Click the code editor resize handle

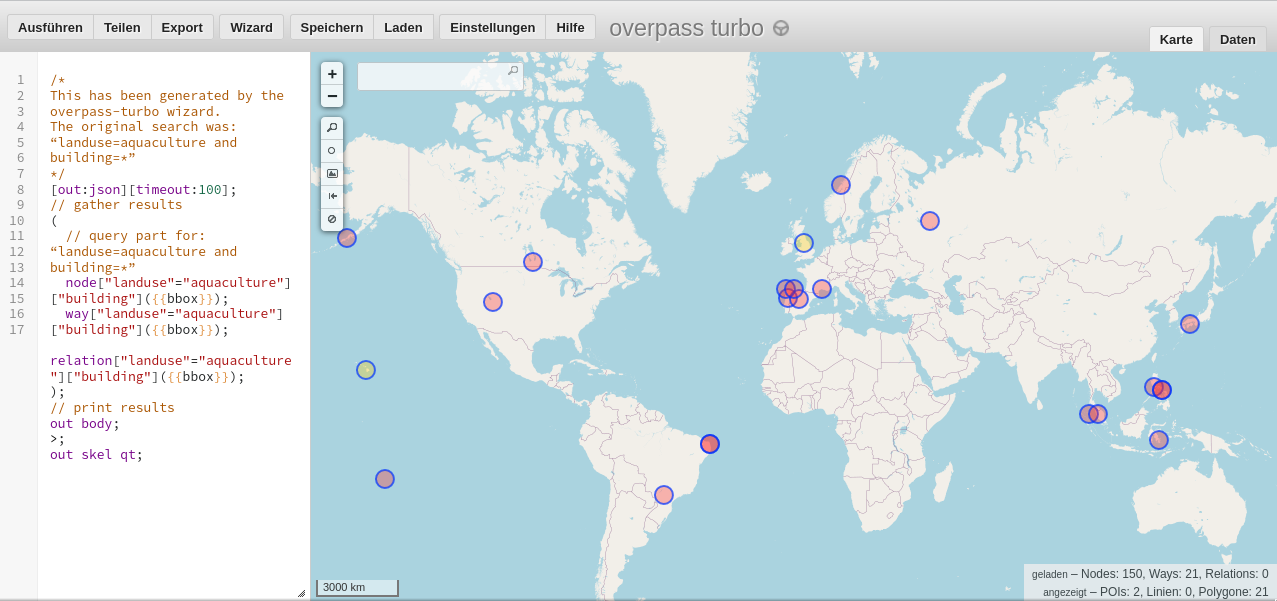tap(301, 593)
